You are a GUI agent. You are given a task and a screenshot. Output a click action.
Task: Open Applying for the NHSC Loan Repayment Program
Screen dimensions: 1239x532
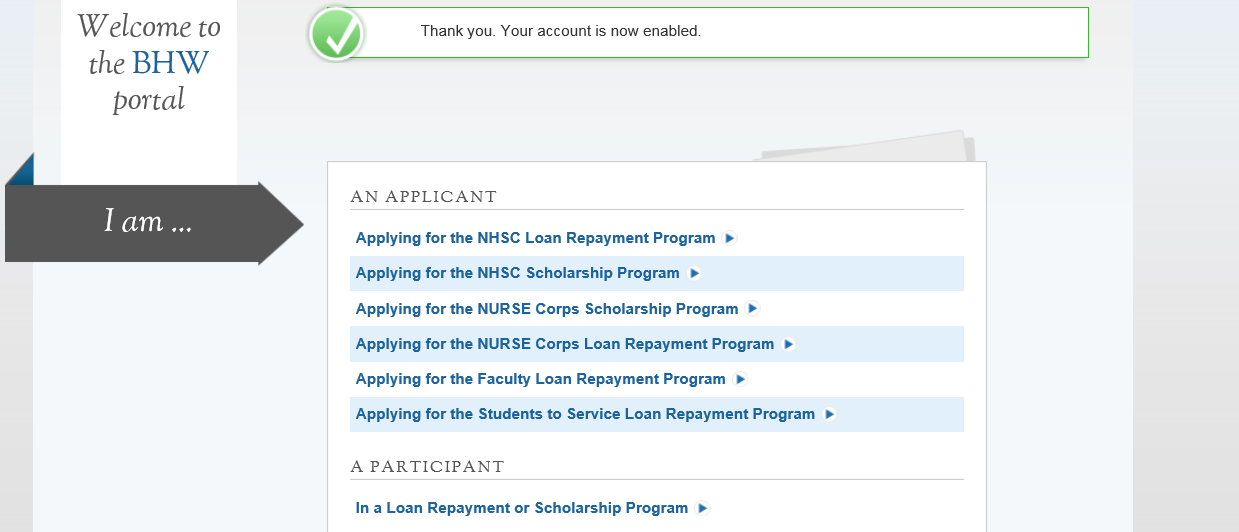pyautogui.click(x=535, y=238)
